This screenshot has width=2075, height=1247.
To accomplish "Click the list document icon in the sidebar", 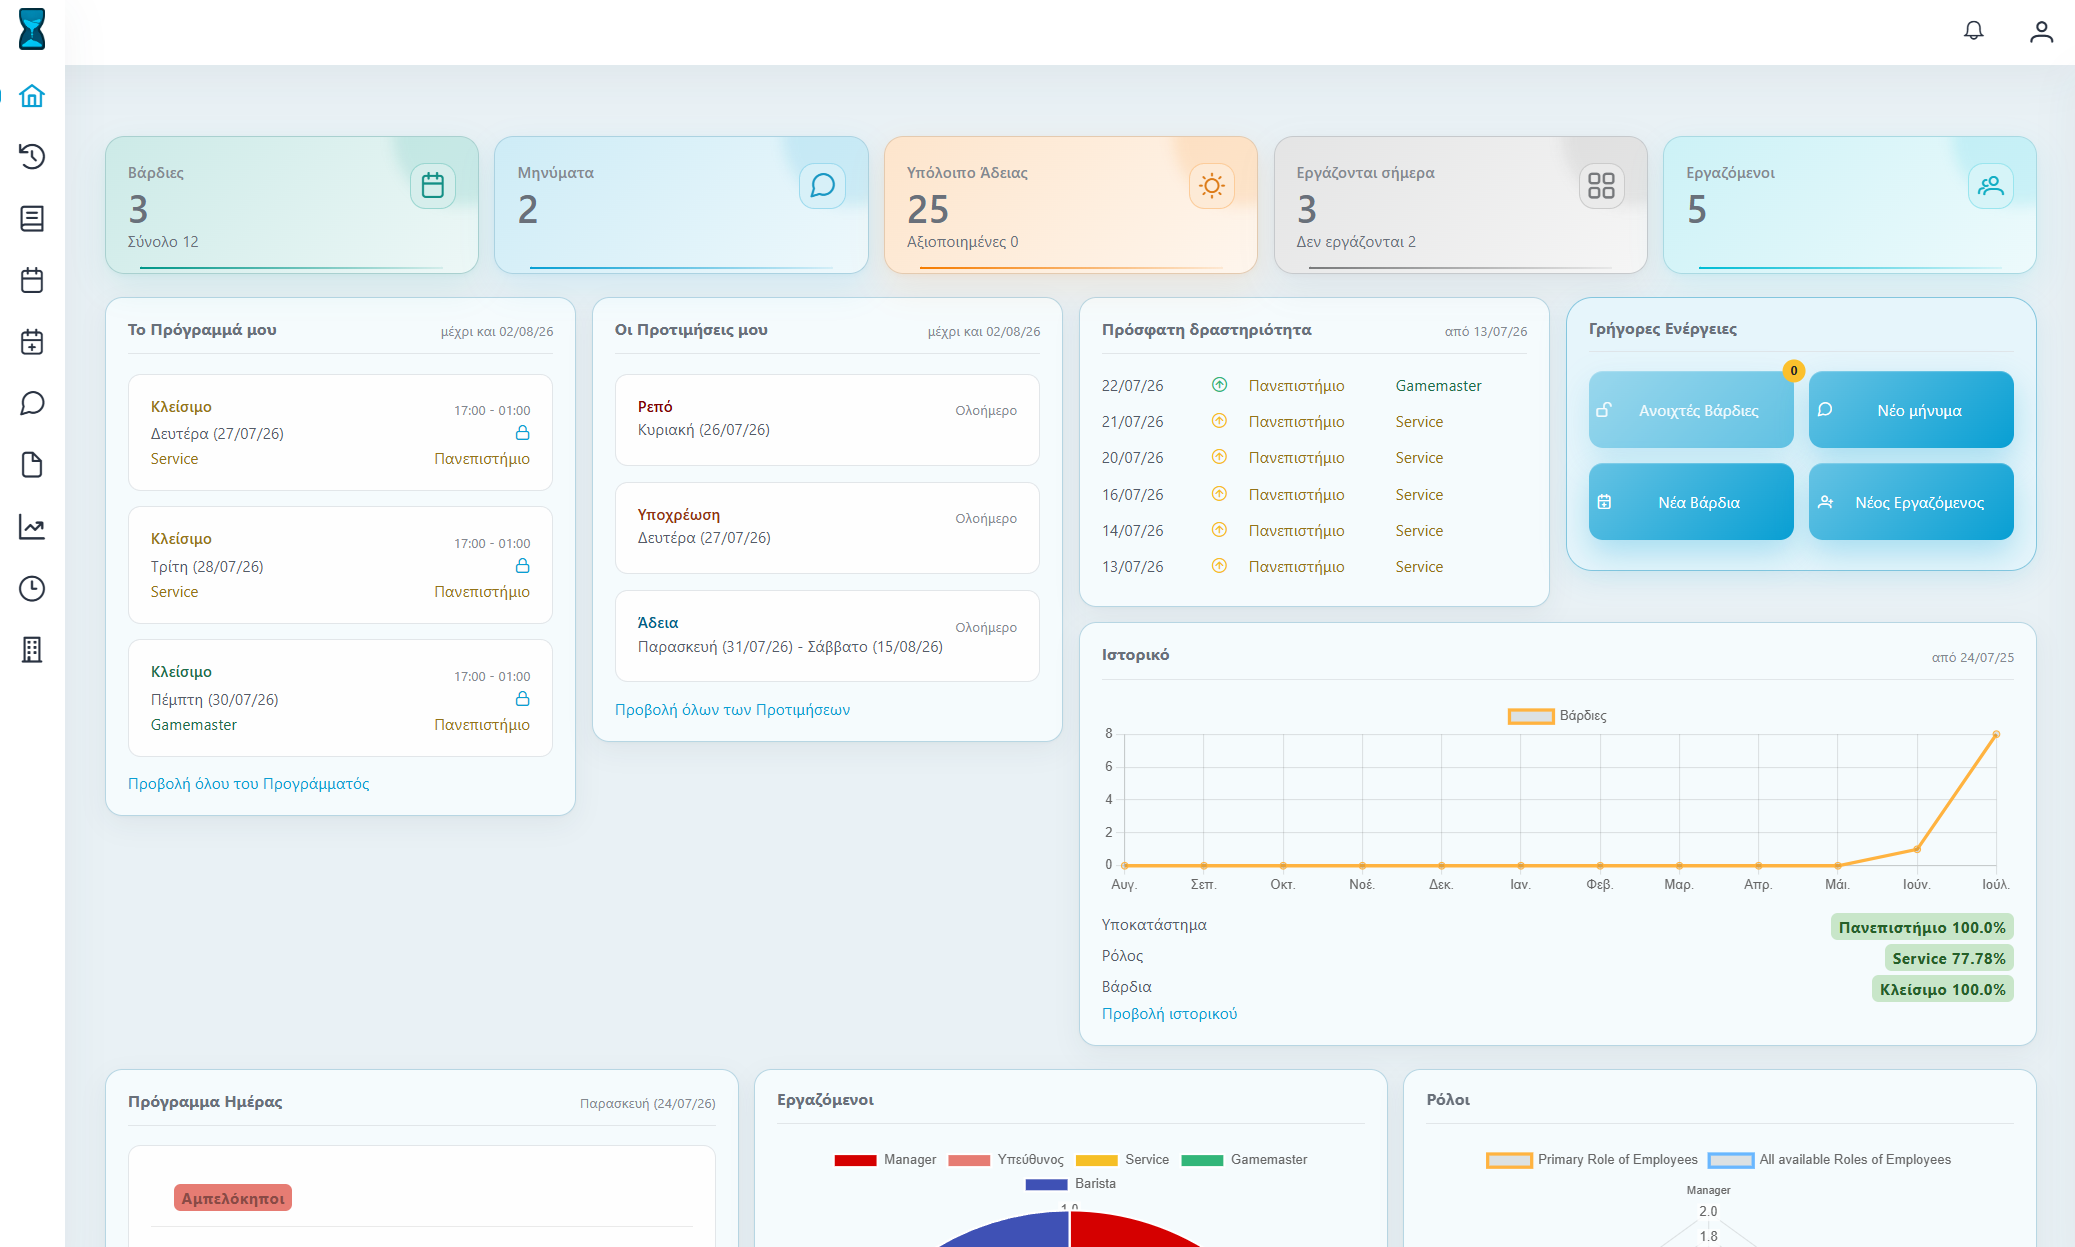I will pos(32,219).
